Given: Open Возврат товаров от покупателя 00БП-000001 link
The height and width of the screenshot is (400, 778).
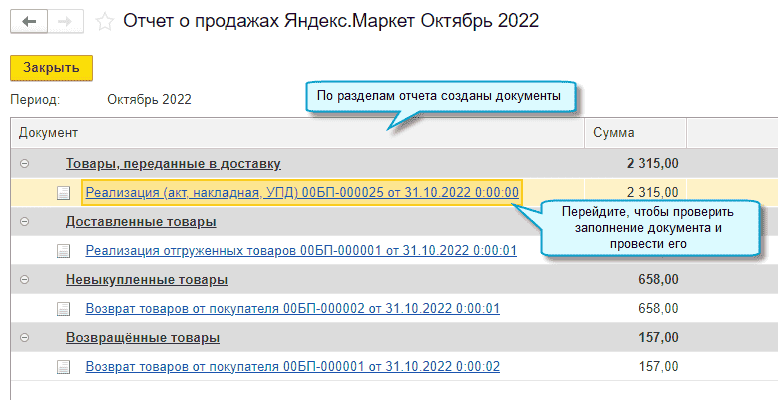Looking at the screenshot, I should tap(293, 366).
